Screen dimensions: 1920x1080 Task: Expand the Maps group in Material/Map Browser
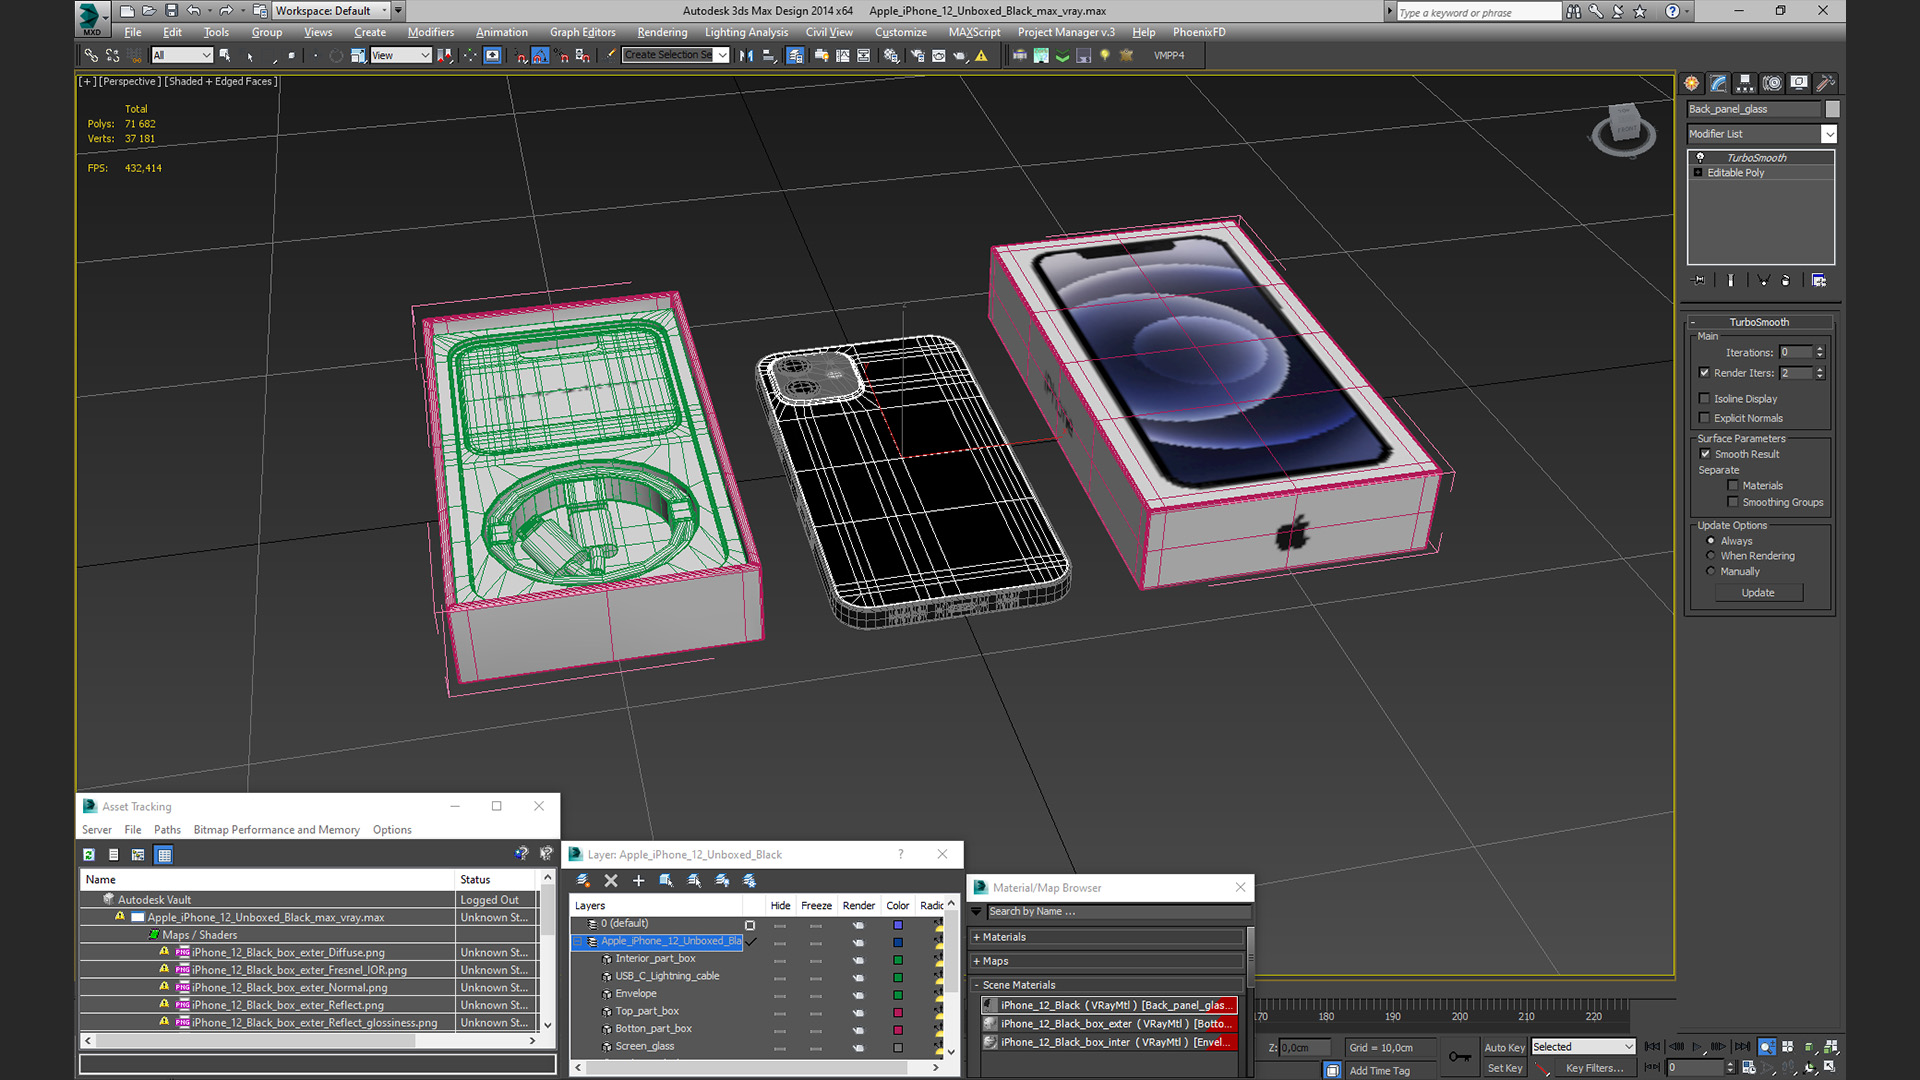point(1107,961)
